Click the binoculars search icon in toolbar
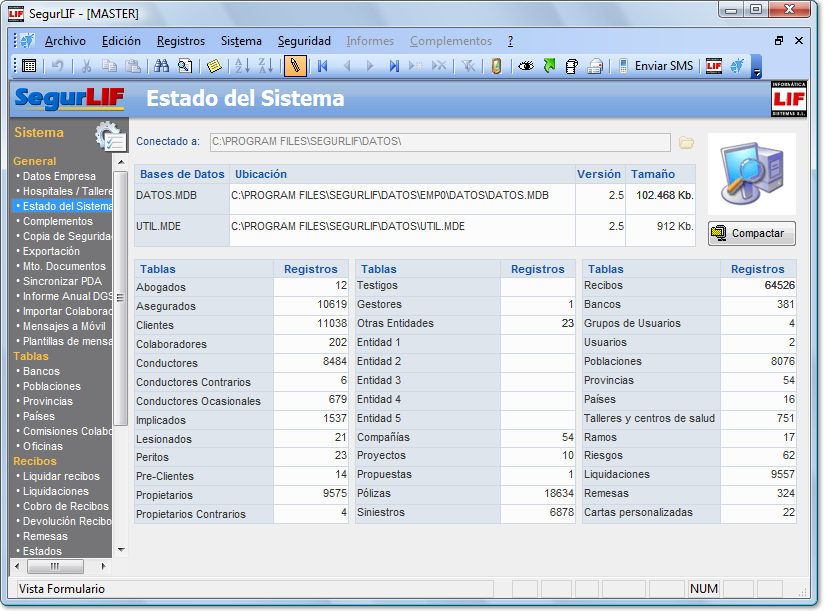824x611 pixels. click(x=161, y=66)
